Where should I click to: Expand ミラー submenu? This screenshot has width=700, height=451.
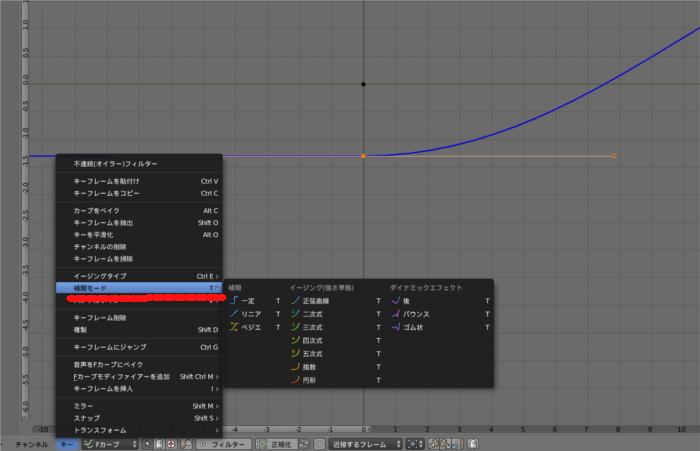pyautogui.click(x=139, y=406)
